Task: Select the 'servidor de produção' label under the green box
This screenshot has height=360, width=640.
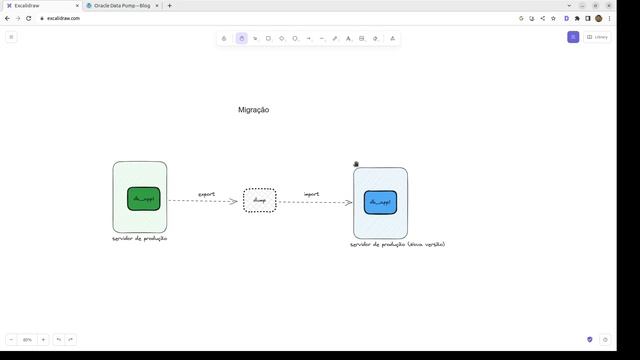Action: [x=140, y=238]
